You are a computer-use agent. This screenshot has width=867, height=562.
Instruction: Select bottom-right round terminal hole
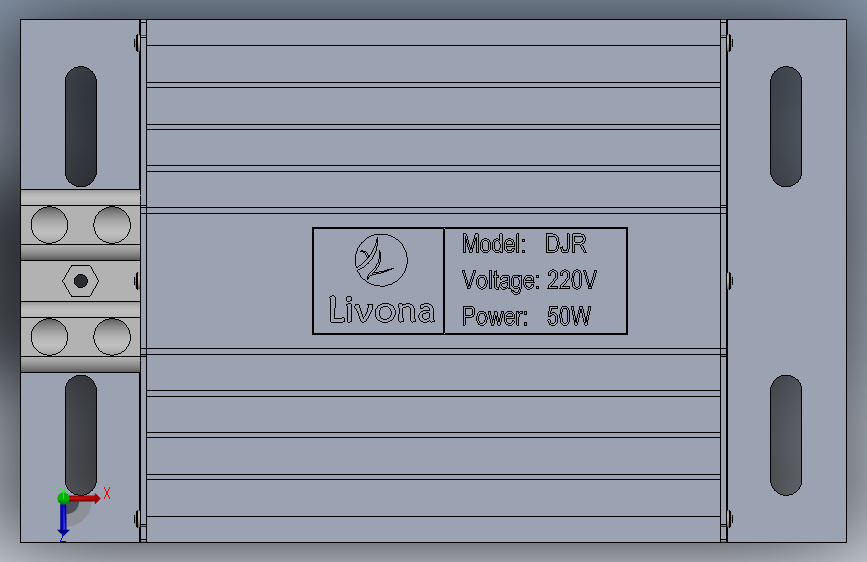pyautogui.click(x=112, y=337)
